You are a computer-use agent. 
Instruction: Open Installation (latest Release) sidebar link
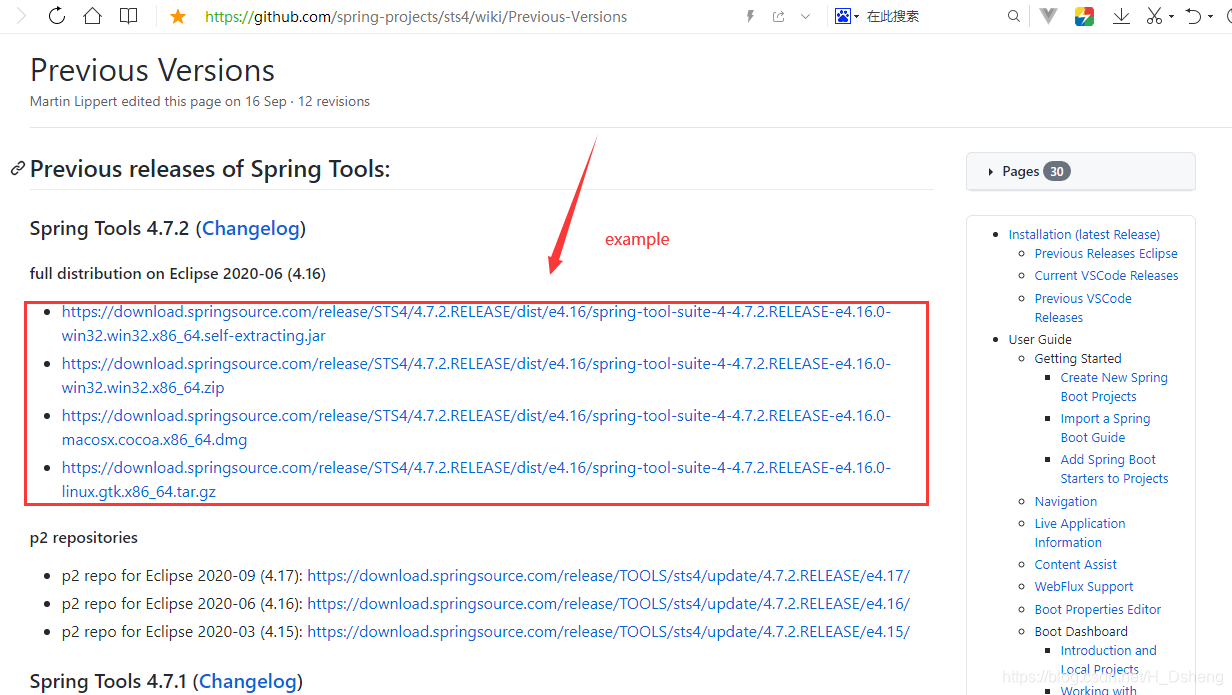tap(1084, 234)
